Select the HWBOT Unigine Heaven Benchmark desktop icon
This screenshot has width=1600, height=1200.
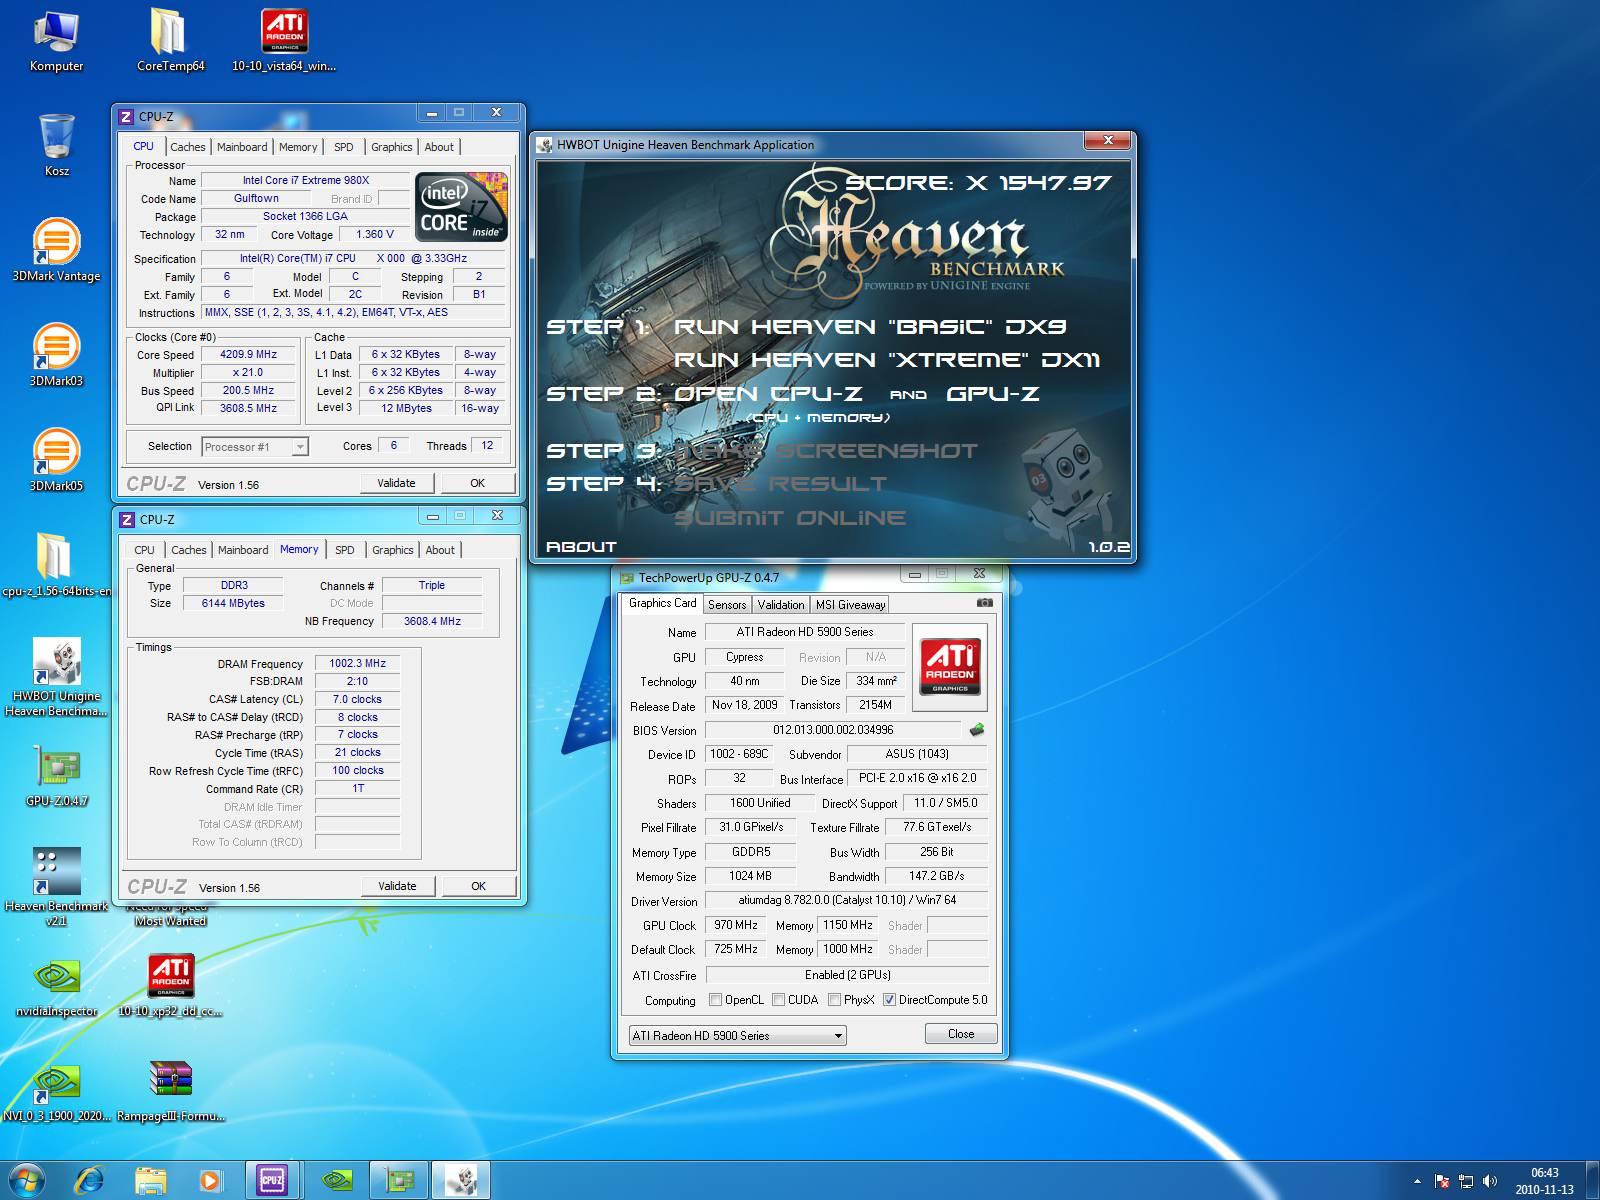coord(56,677)
